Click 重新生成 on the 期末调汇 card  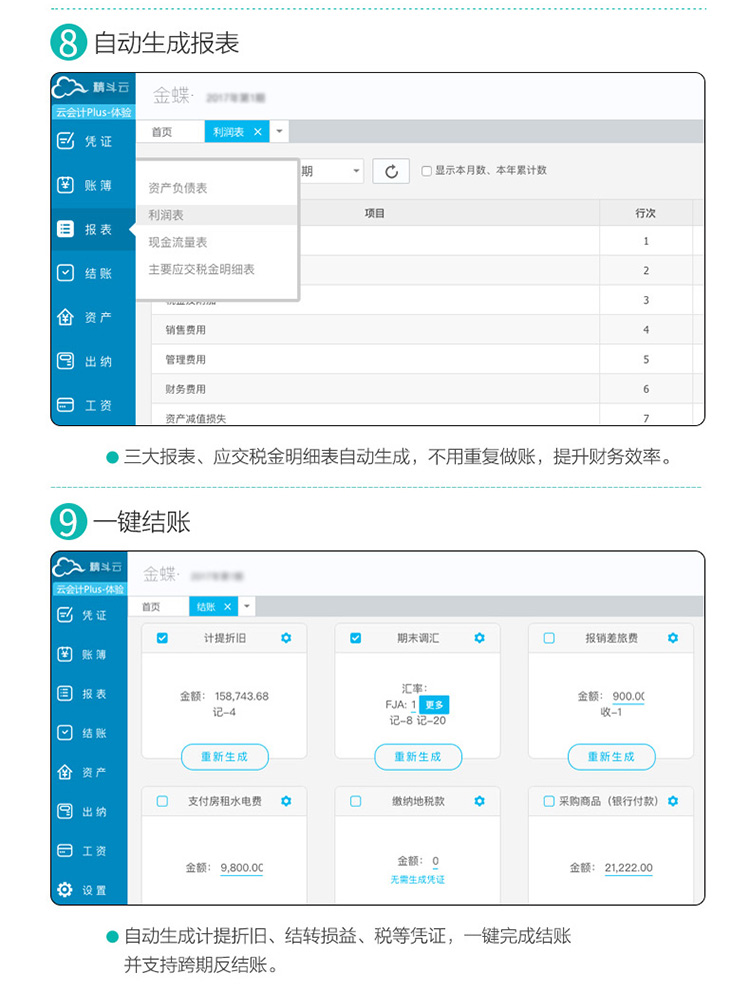coord(418,757)
